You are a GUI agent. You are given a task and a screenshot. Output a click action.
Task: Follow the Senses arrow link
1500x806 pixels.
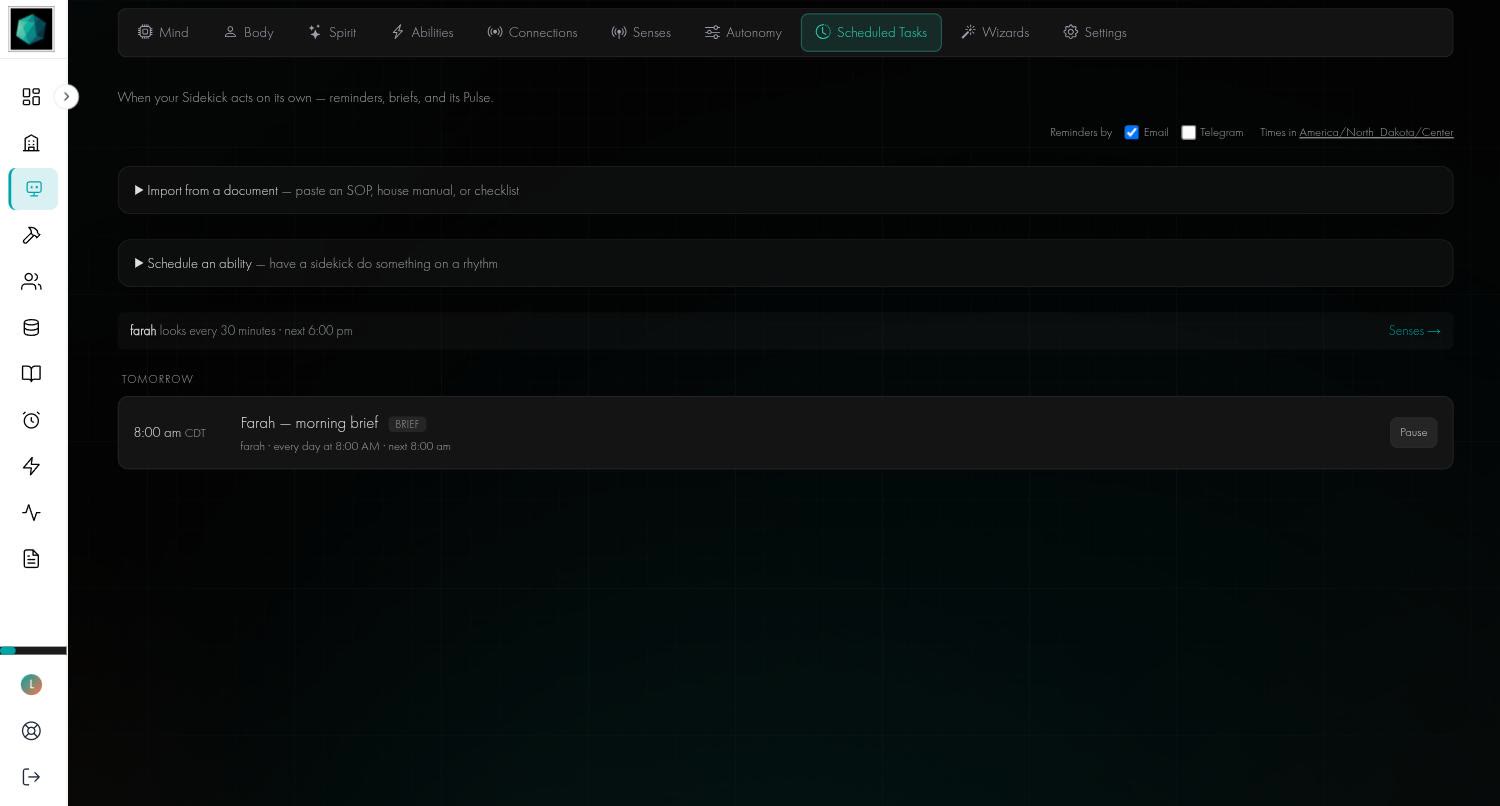(1414, 331)
